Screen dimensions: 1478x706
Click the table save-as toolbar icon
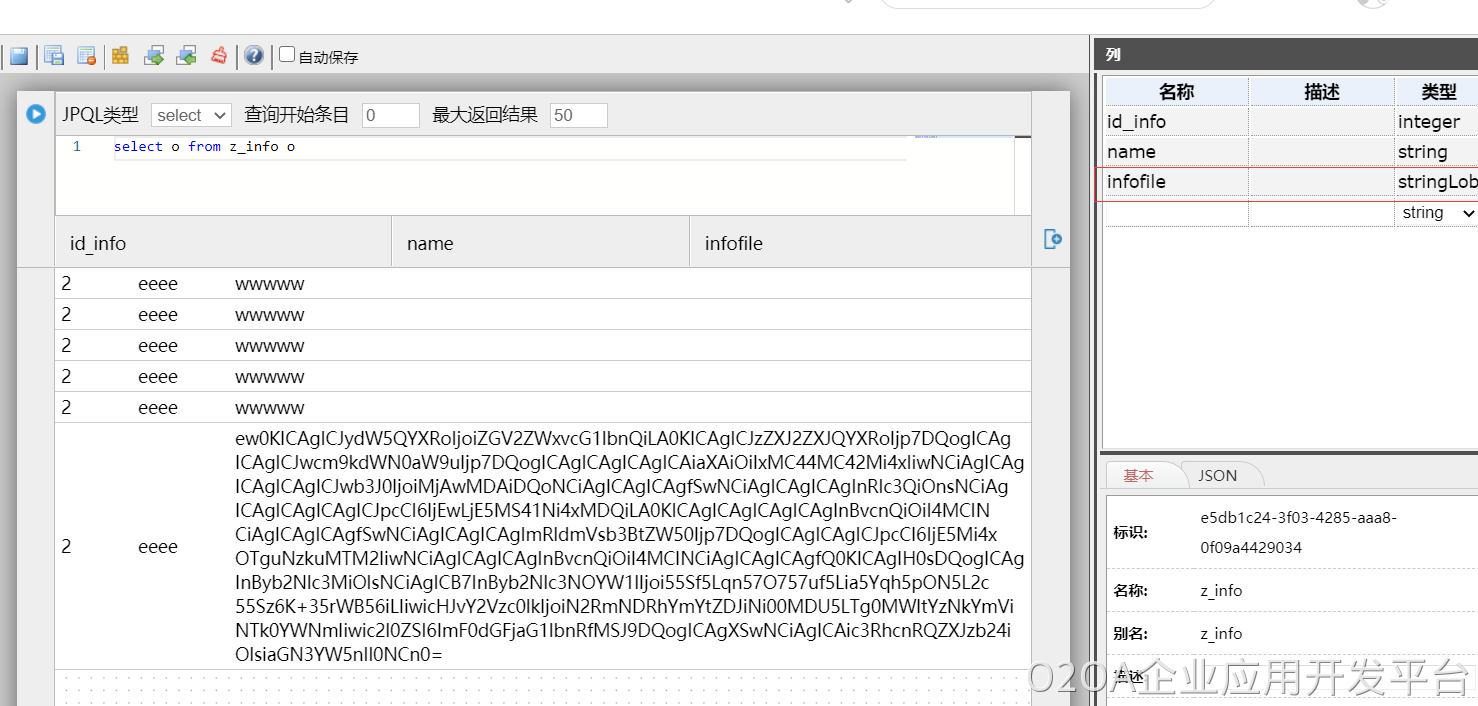(54, 56)
